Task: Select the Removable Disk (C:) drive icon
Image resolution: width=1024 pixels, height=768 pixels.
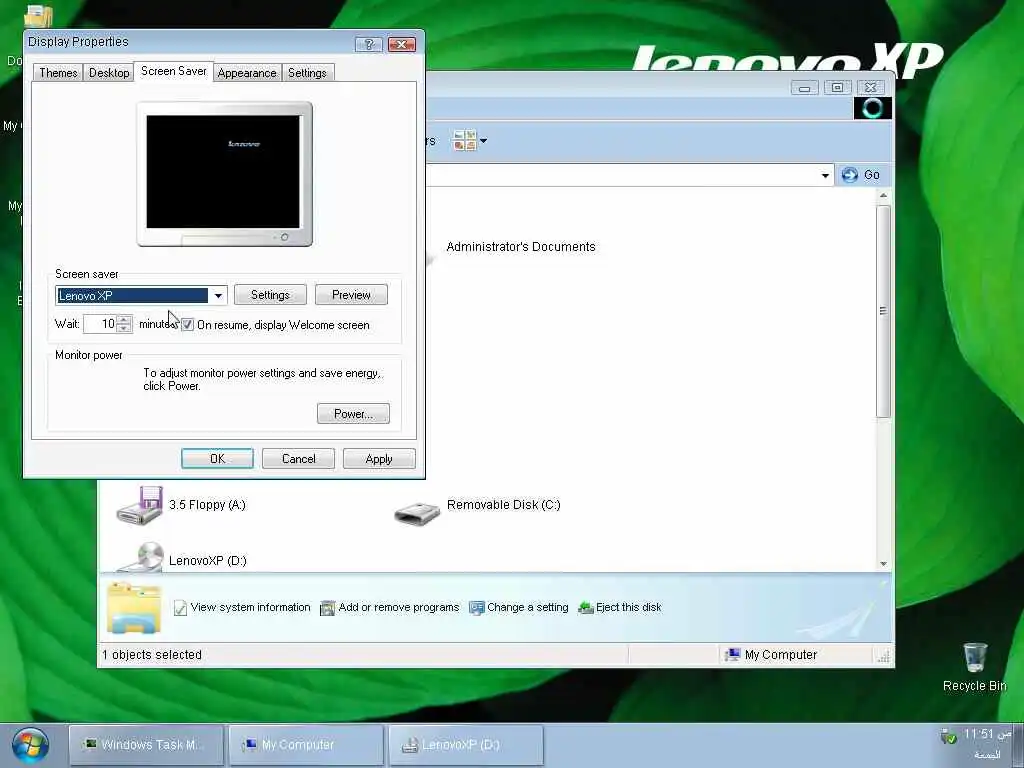Action: pyautogui.click(x=417, y=513)
